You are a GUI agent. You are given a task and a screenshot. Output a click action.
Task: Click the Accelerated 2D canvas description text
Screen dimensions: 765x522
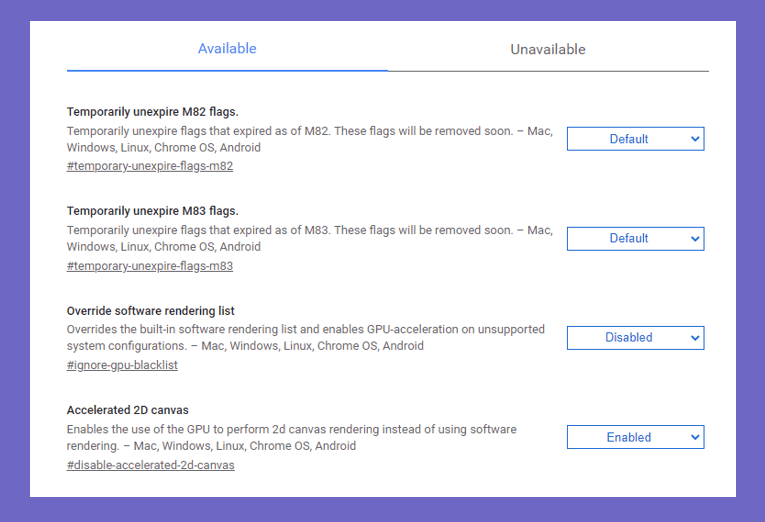click(x=291, y=438)
